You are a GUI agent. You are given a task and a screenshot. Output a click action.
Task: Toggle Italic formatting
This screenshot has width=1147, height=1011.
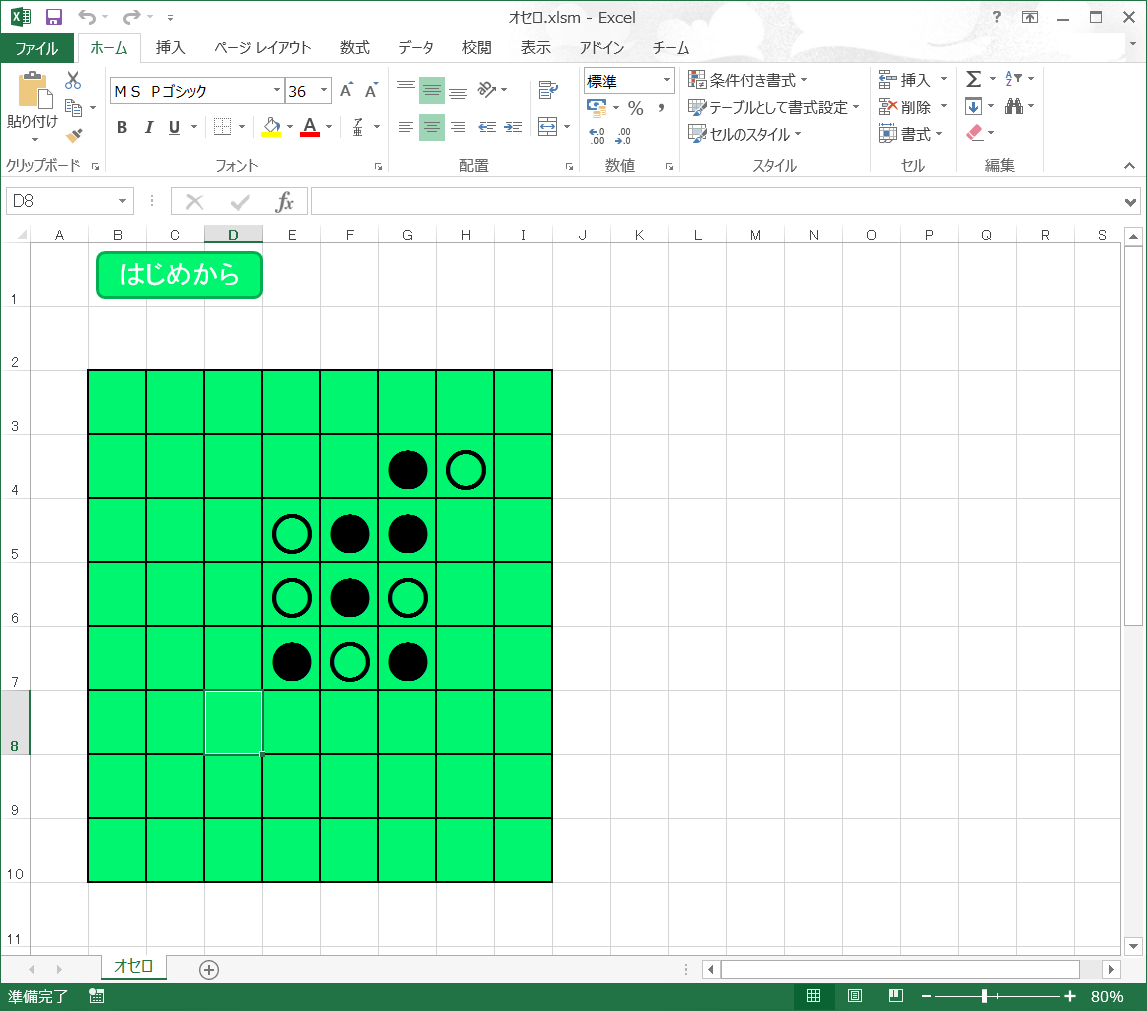point(149,127)
